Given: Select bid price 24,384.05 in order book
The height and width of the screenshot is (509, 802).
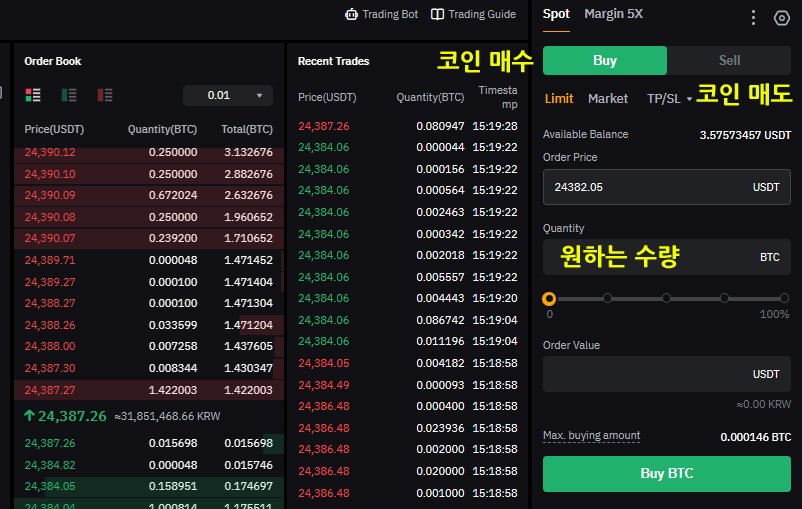Looking at the screenshot, I should click(x=50, y=486).
